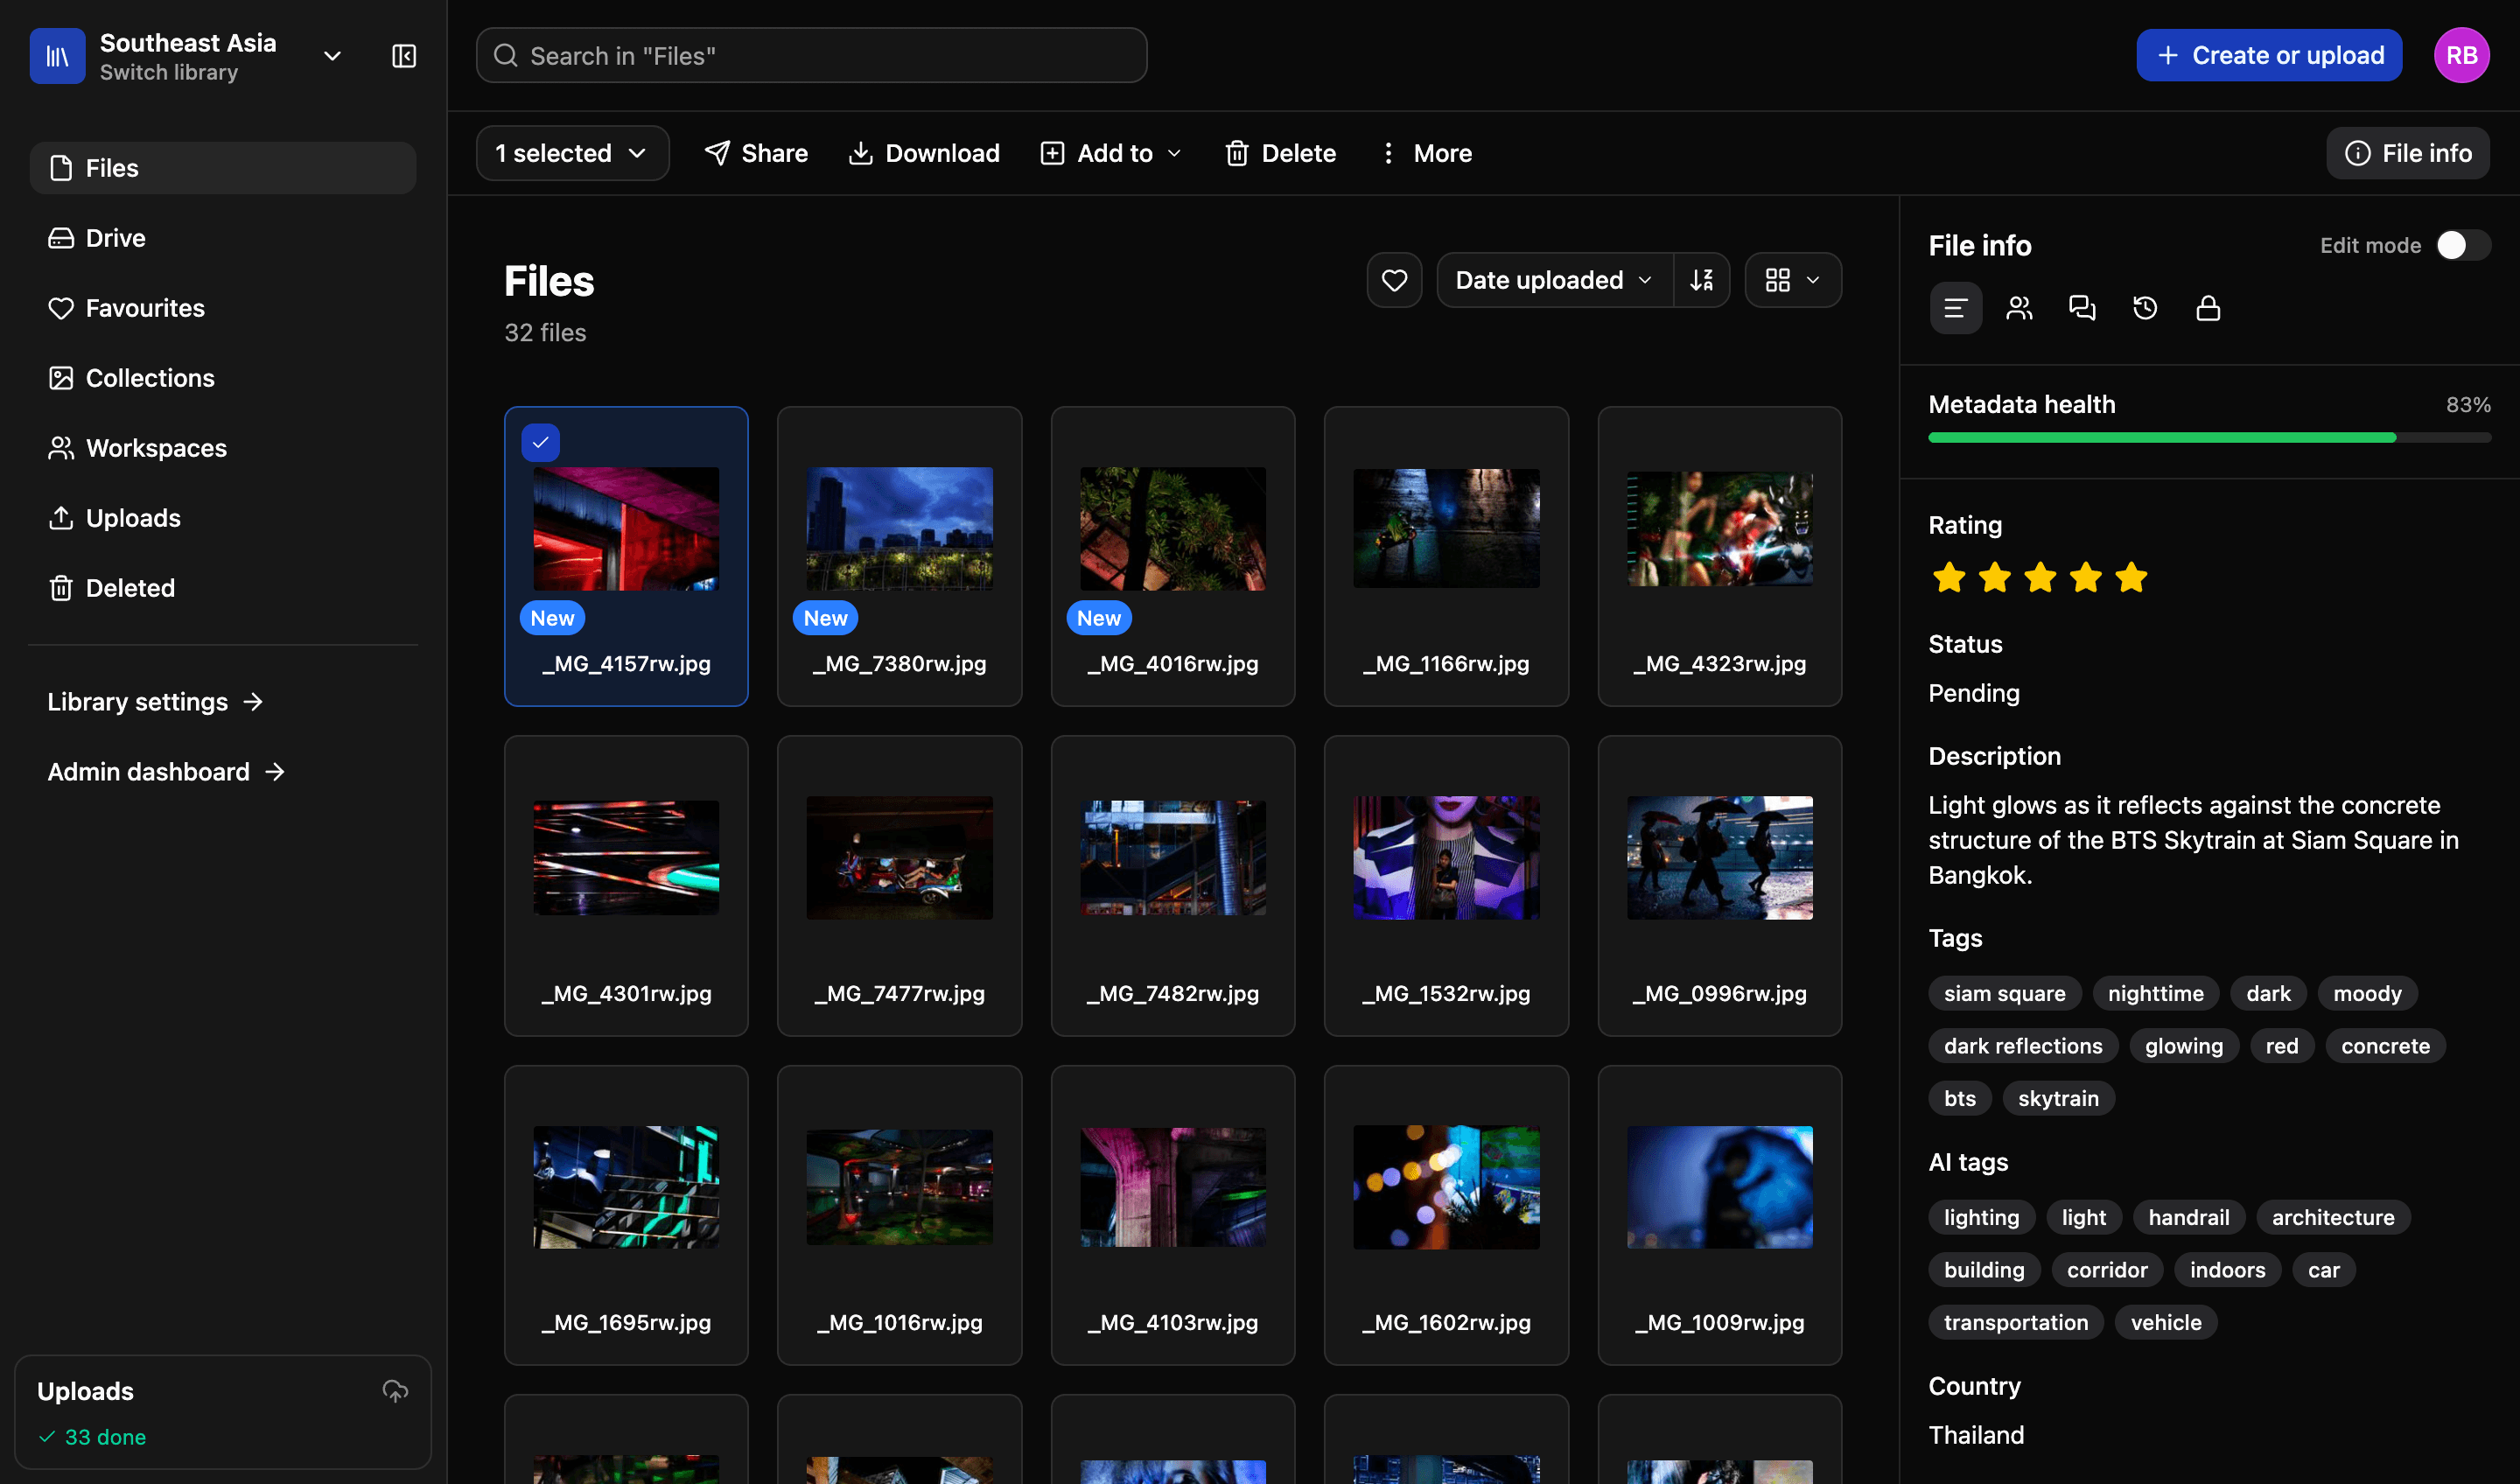Open Workspaces in the sidebar
This screenshot has width=2520, height=1484.
point(223,448)
